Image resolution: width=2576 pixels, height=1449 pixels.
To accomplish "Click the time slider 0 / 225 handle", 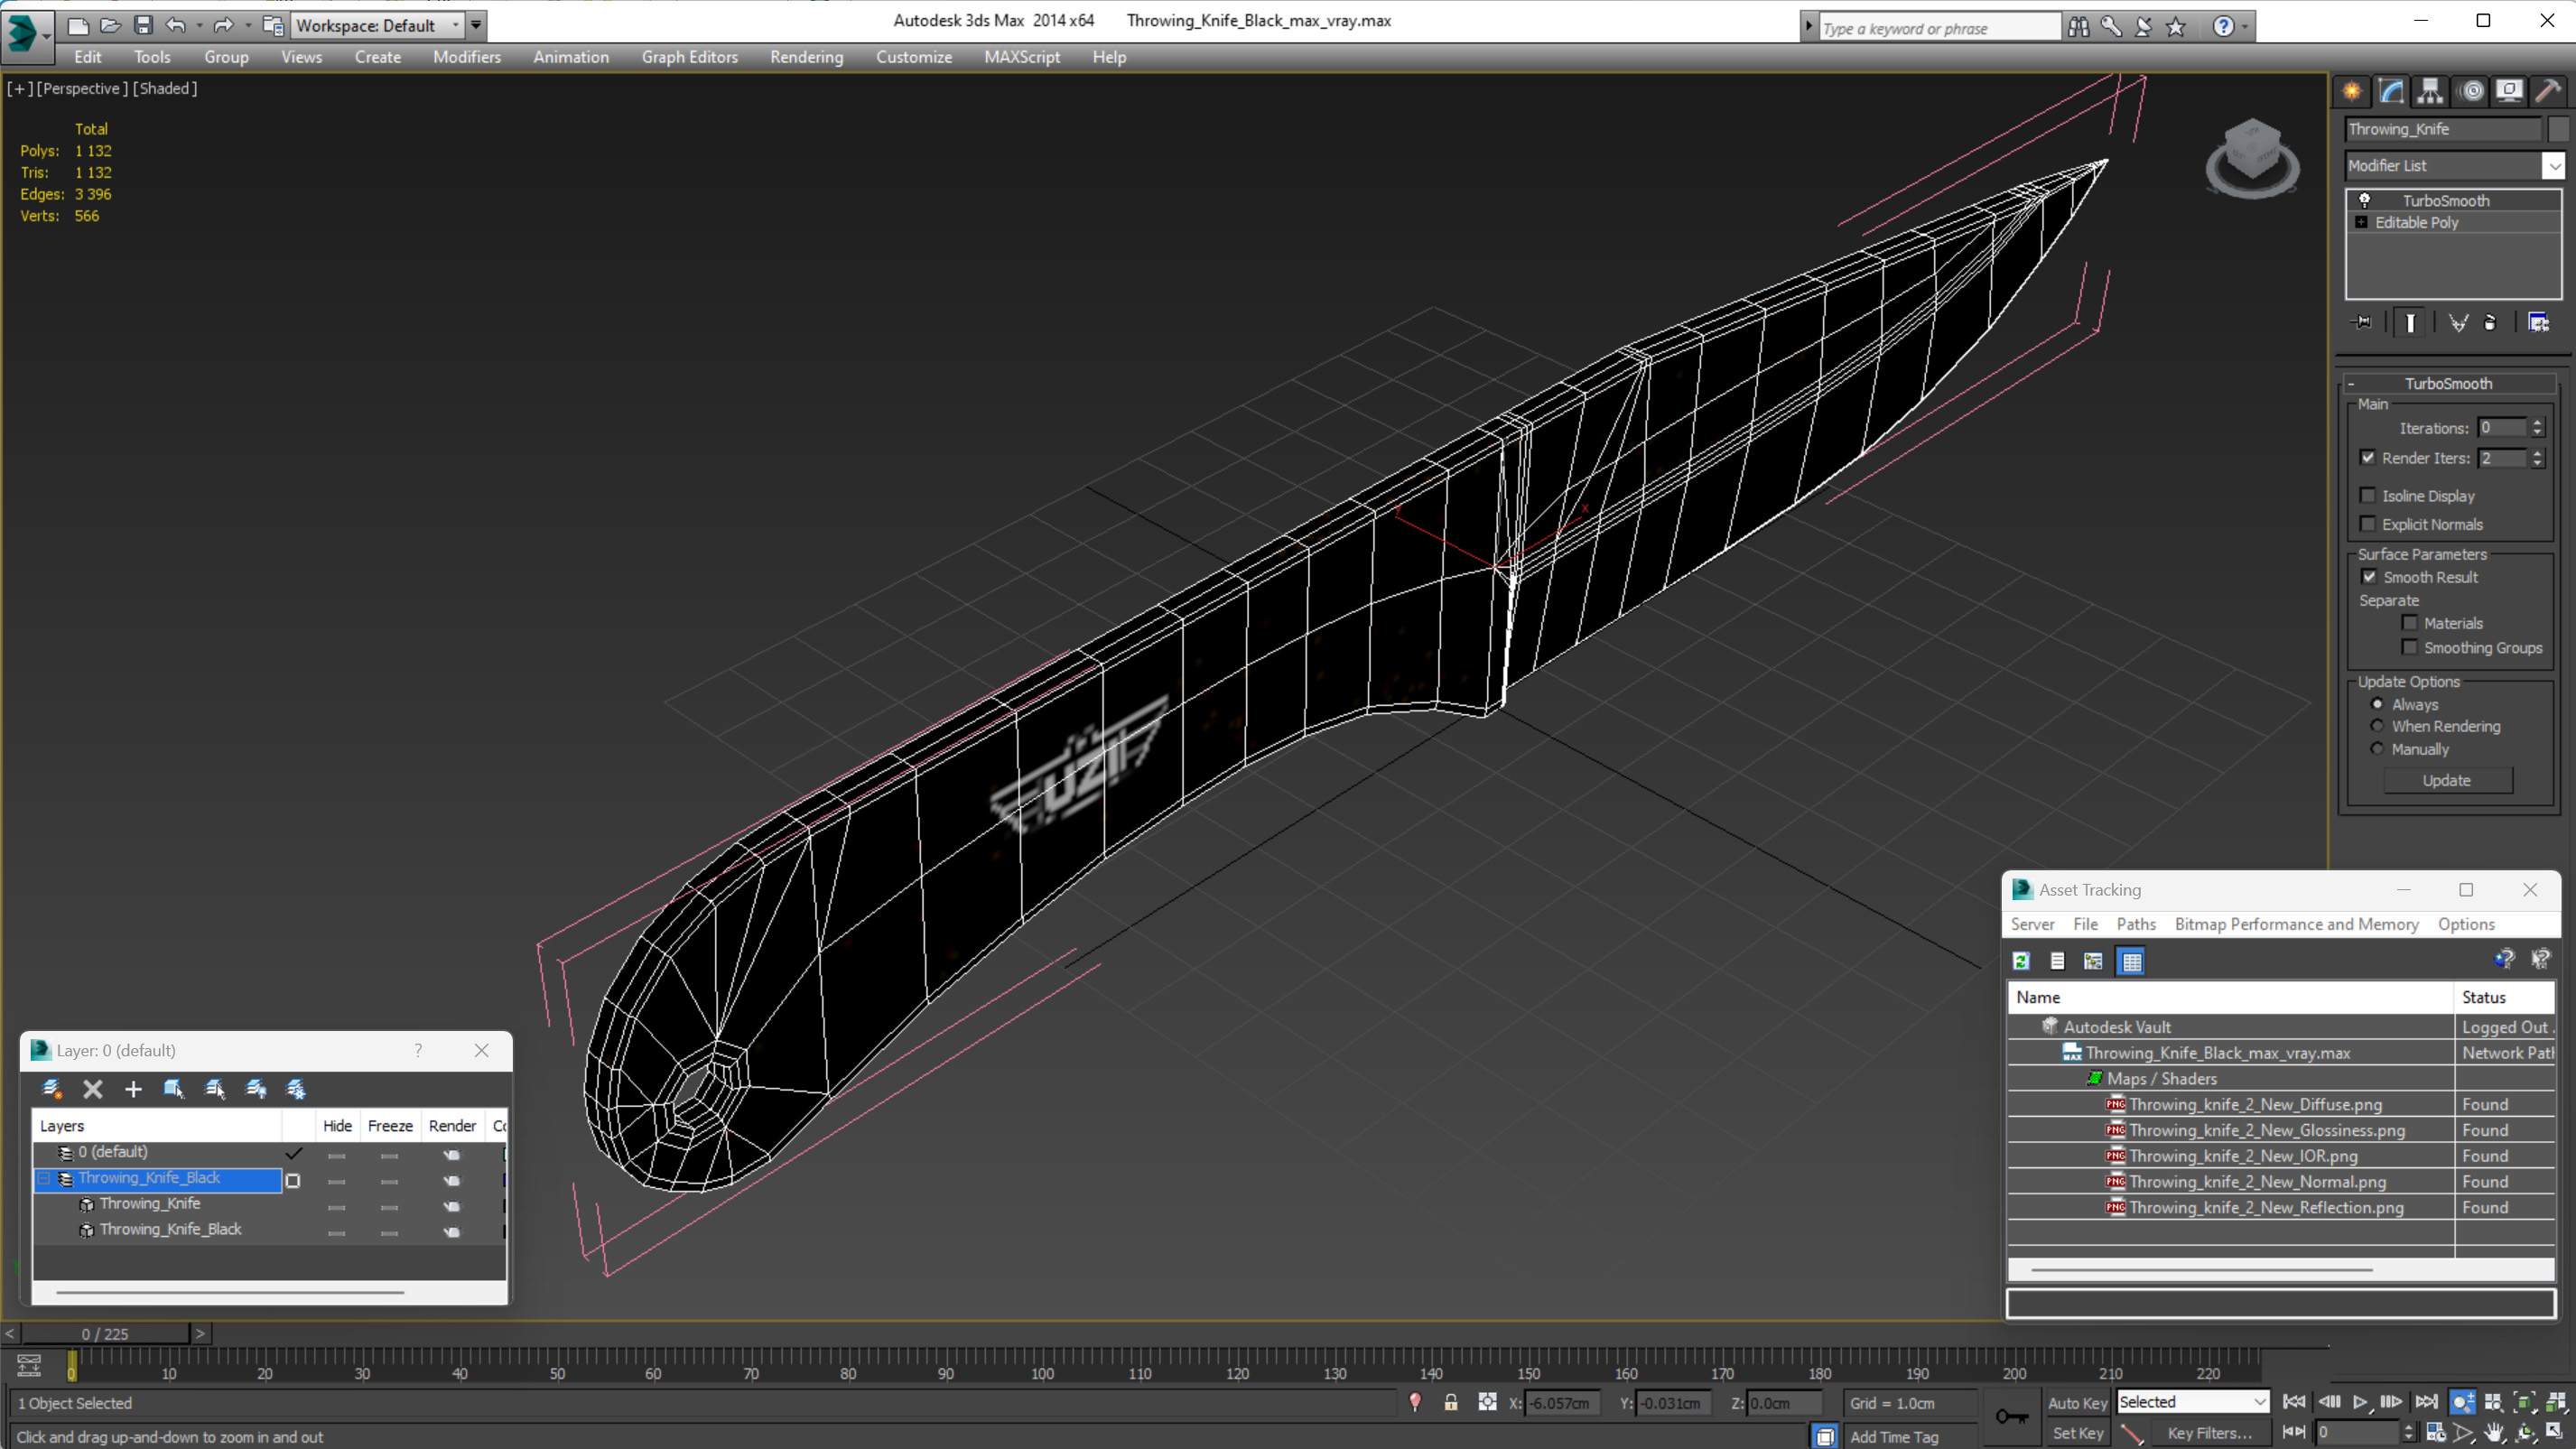I will [x=105, y=1334].
